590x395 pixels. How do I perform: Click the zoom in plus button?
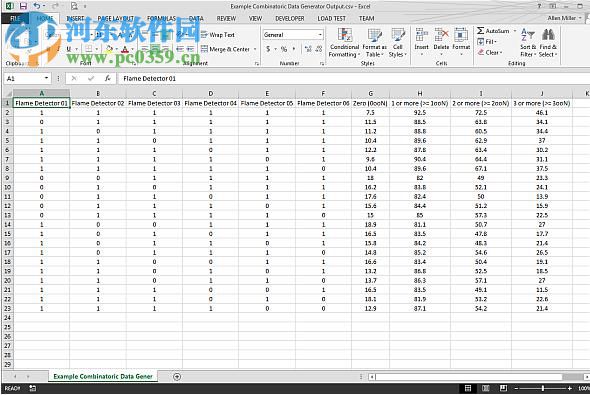coord(570,388)
